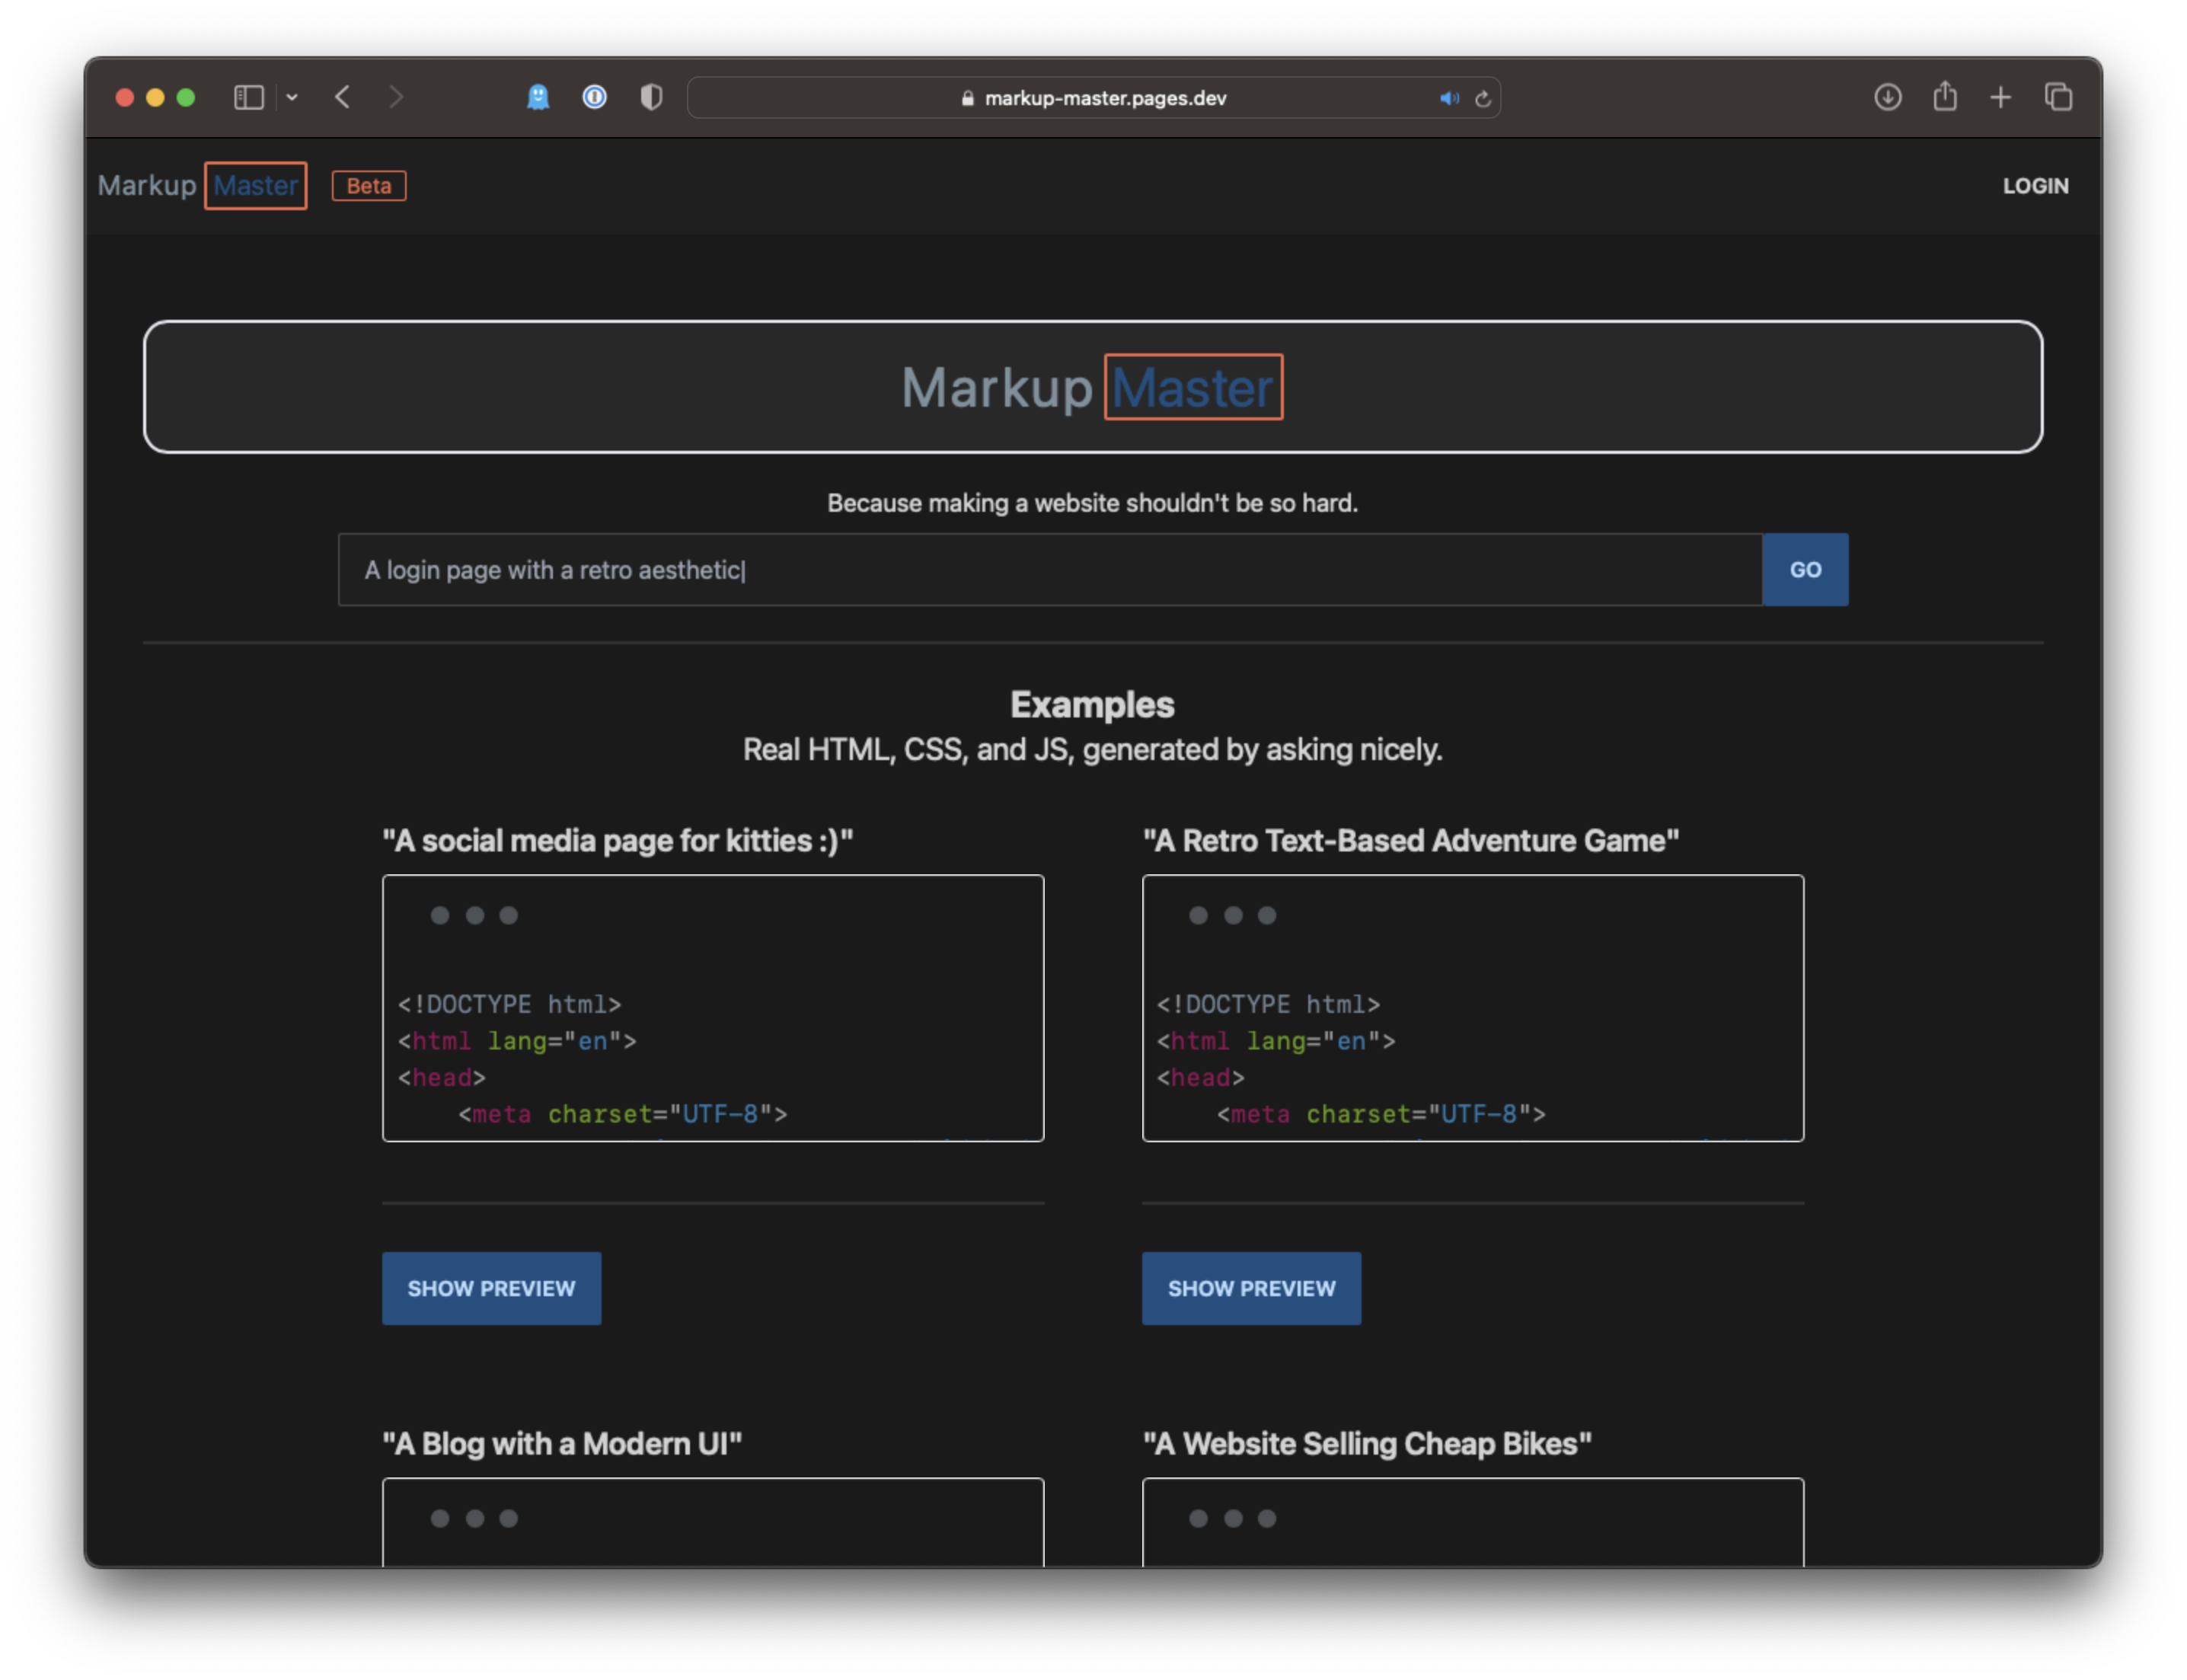Go forward to the next page

(397, 97)
